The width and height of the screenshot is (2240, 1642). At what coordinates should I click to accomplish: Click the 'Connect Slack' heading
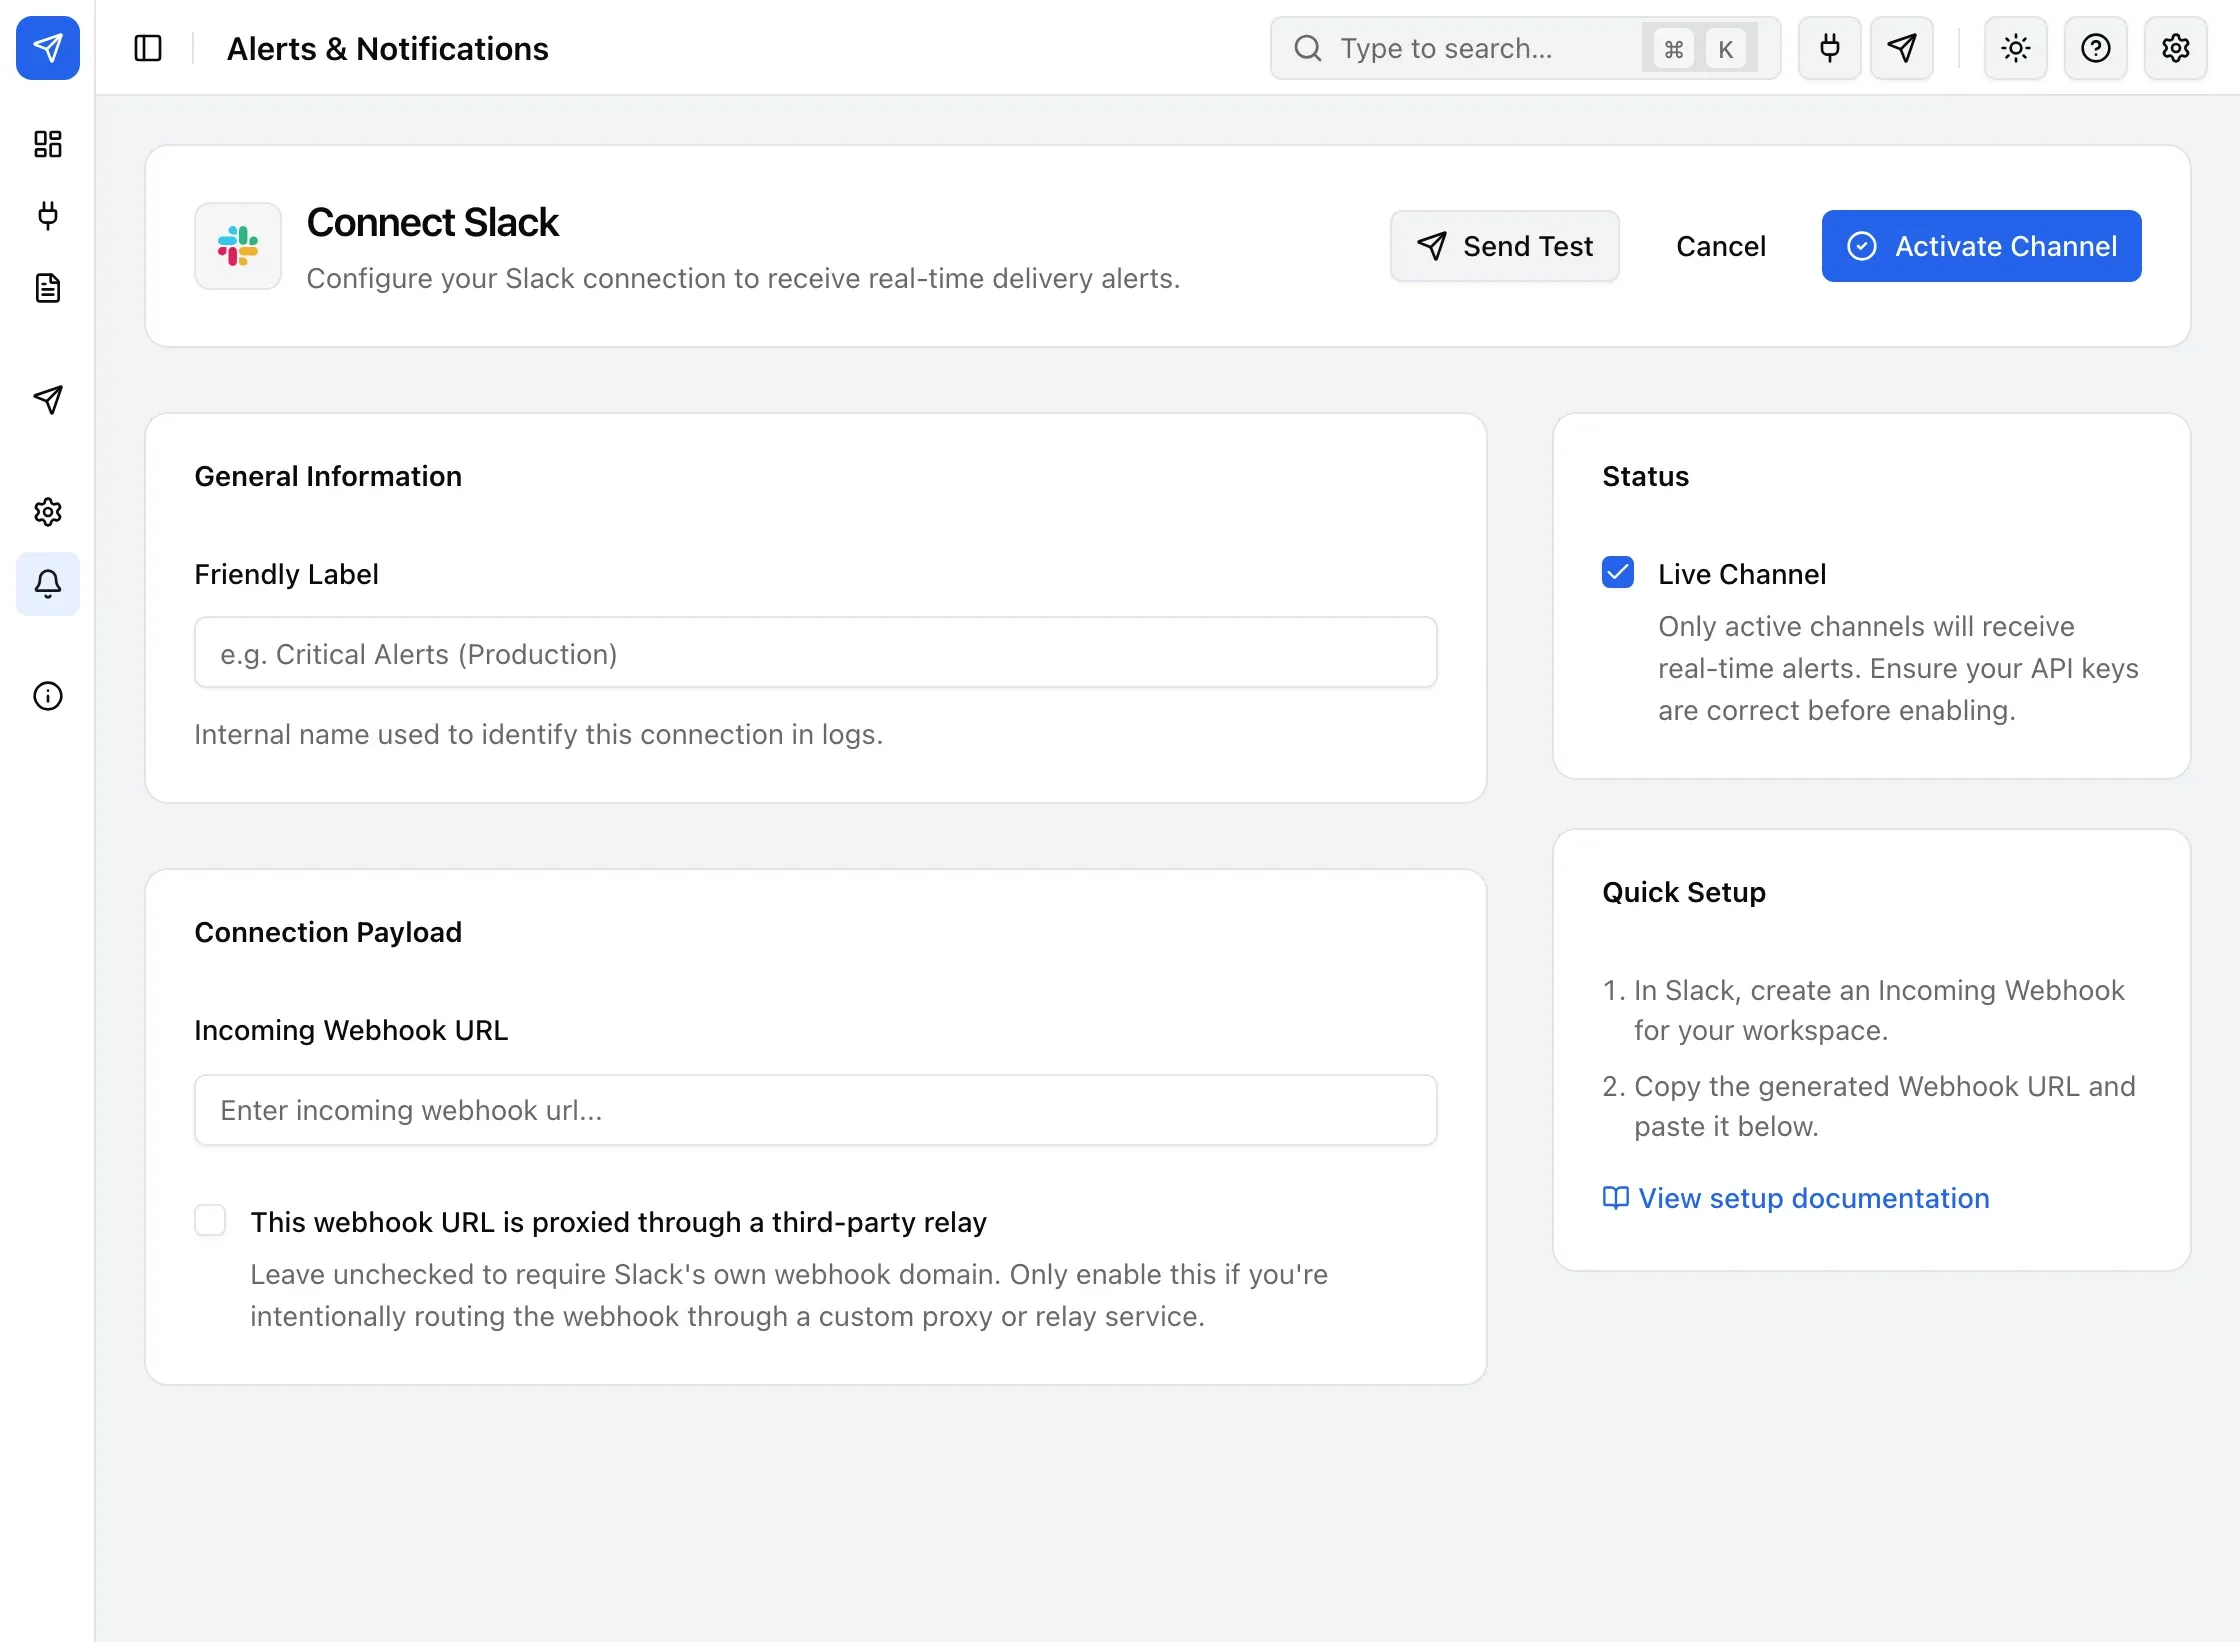[x=432, y=222]
